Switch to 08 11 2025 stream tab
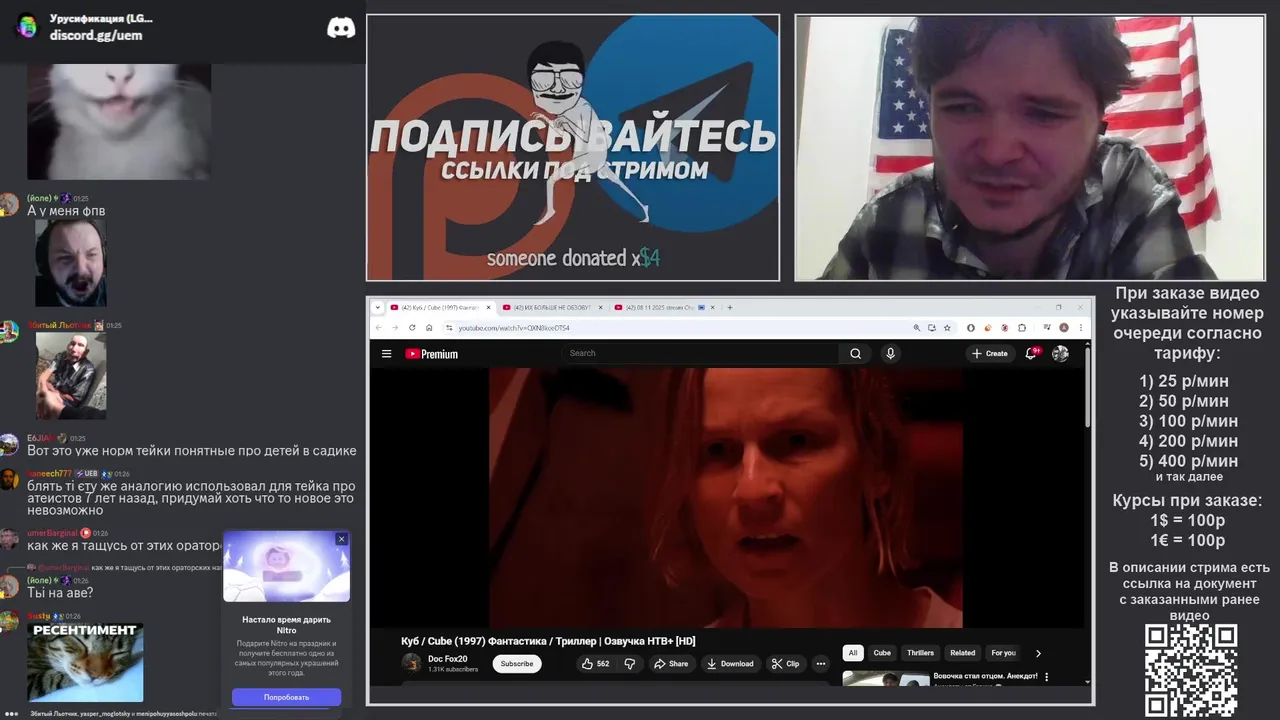The image size is (1280, 720). click(663, 307)
